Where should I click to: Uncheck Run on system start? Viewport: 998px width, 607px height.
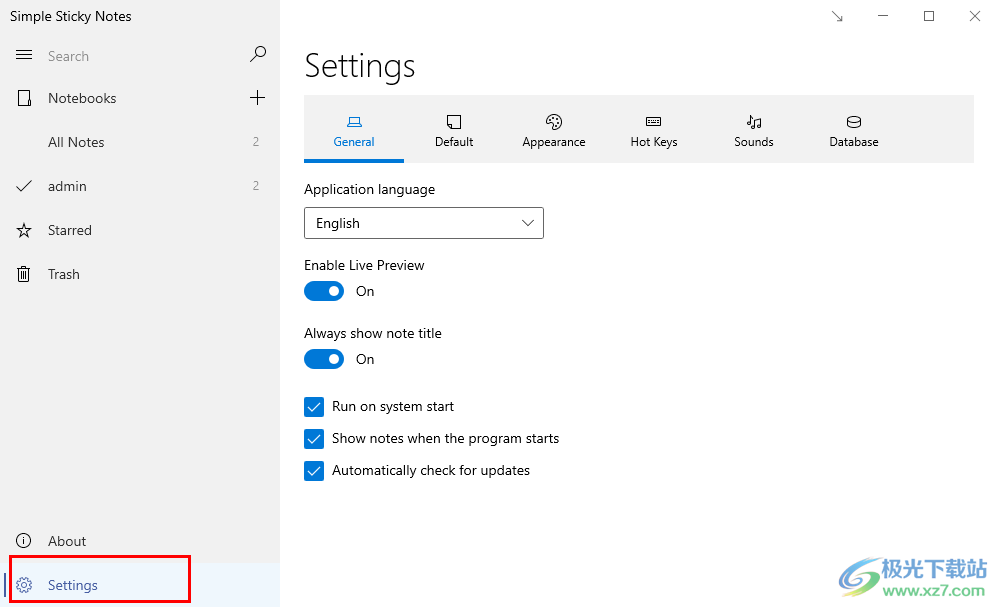314,407
